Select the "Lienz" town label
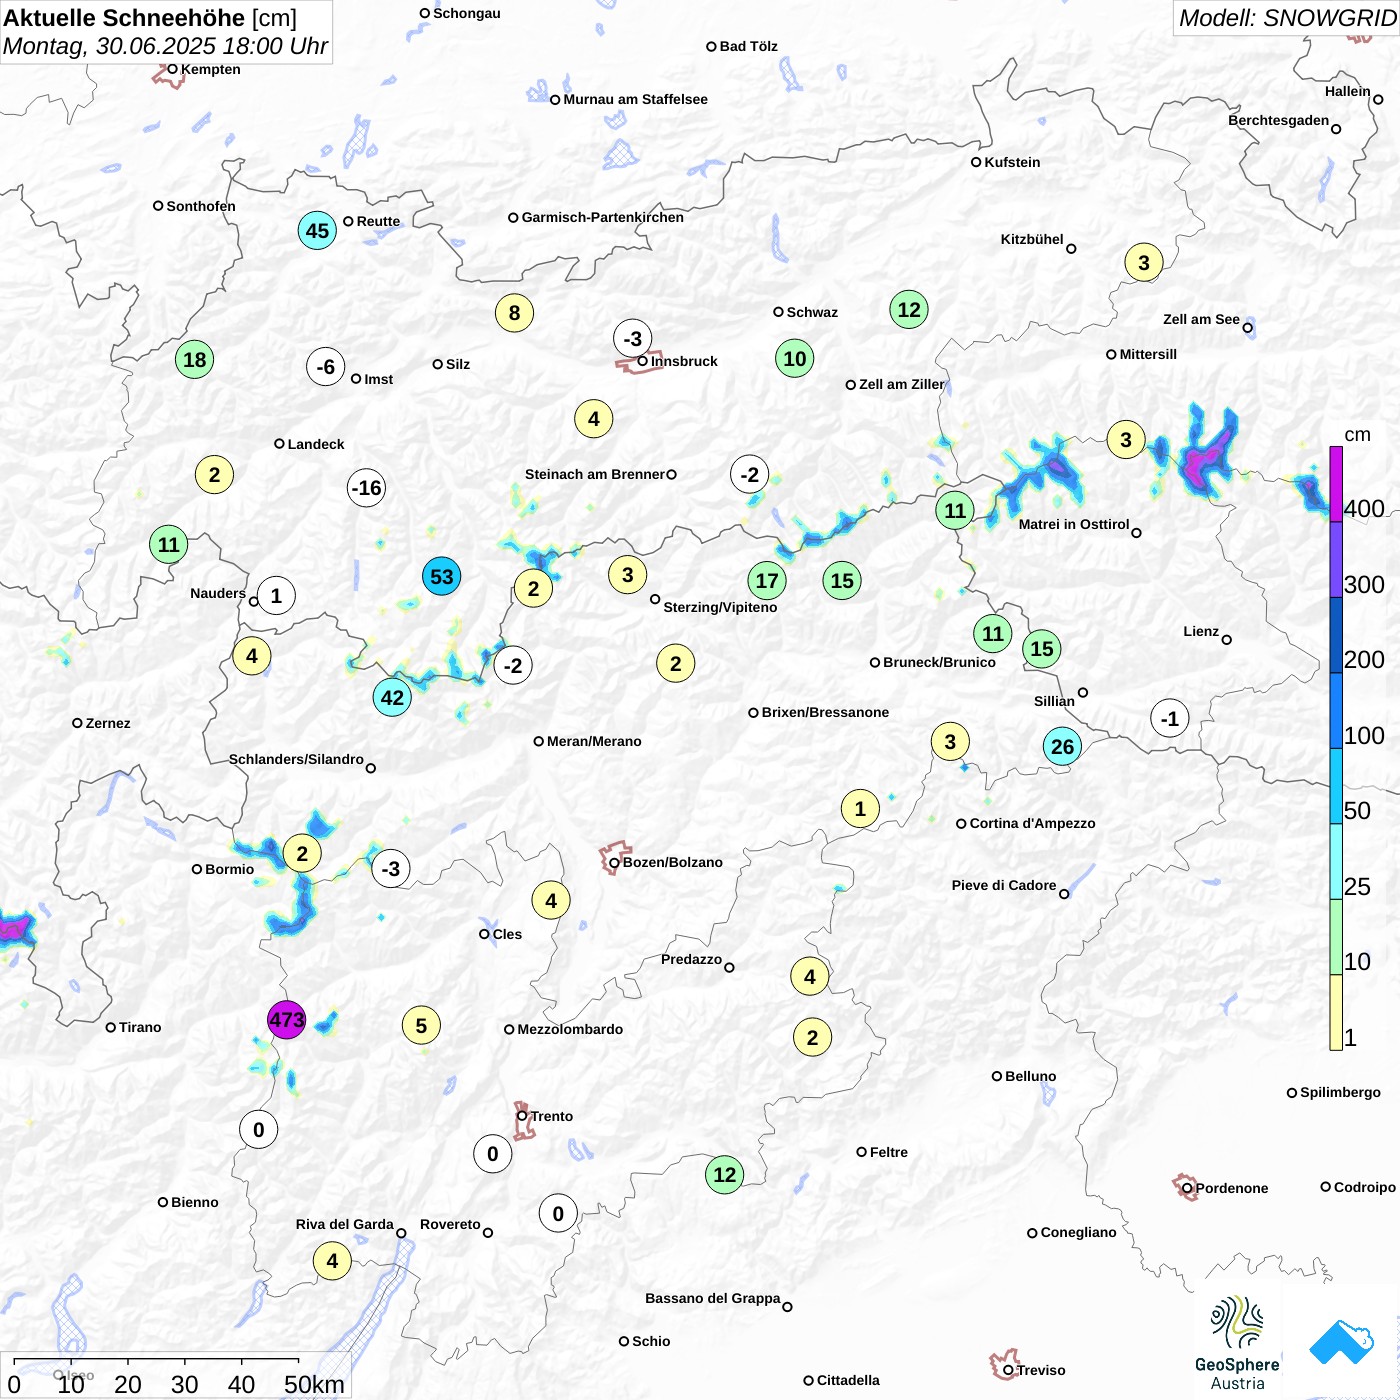1400x1400 pixels. 1201,631
